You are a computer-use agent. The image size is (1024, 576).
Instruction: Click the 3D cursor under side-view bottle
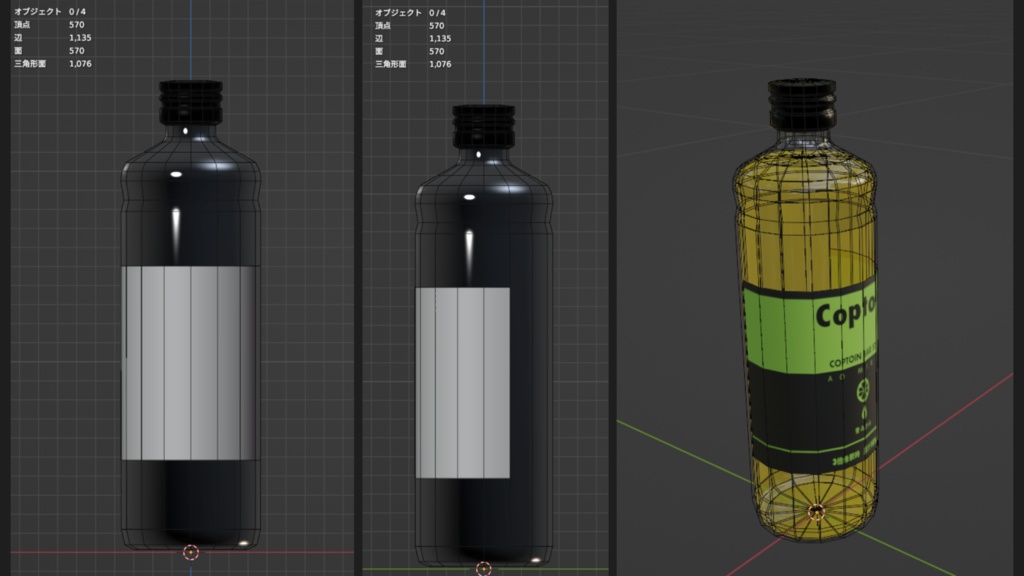[x=483, y=568]
